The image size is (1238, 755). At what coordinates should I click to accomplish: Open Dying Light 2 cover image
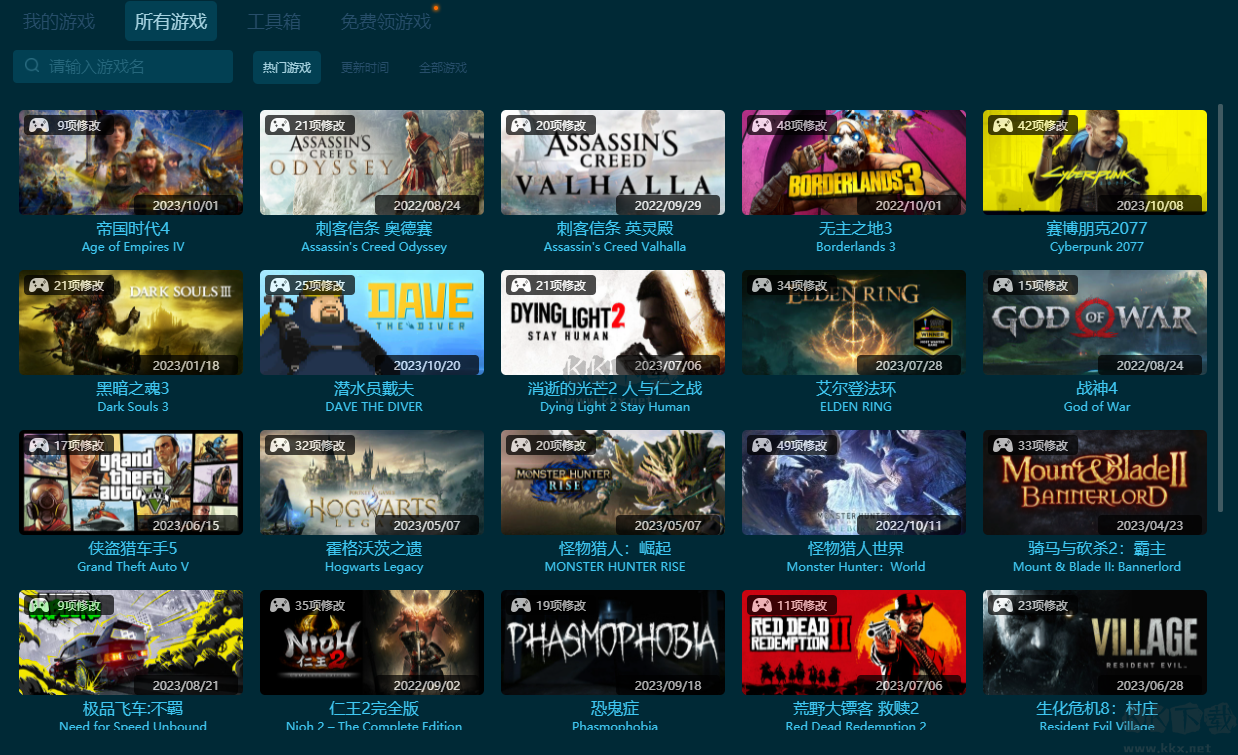coord(613,322)
